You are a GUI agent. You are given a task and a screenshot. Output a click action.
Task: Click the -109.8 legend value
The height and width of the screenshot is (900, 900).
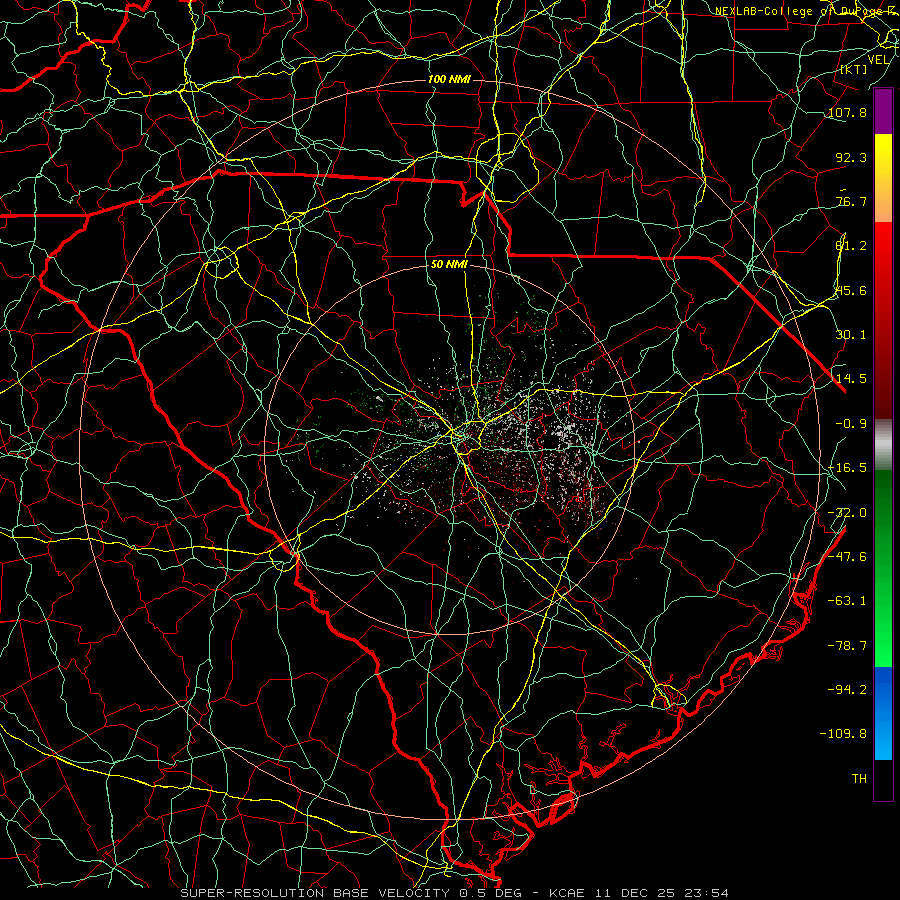[x=844, y=733]
